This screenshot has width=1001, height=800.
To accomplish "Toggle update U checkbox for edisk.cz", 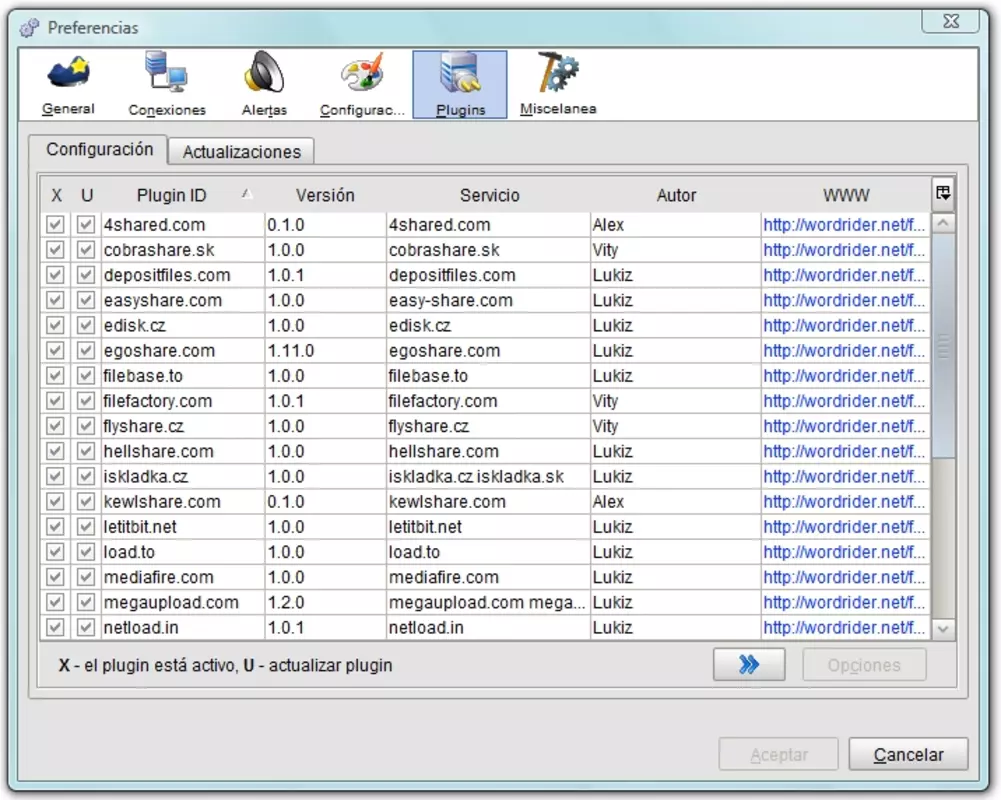I will [x=86, y=325].
